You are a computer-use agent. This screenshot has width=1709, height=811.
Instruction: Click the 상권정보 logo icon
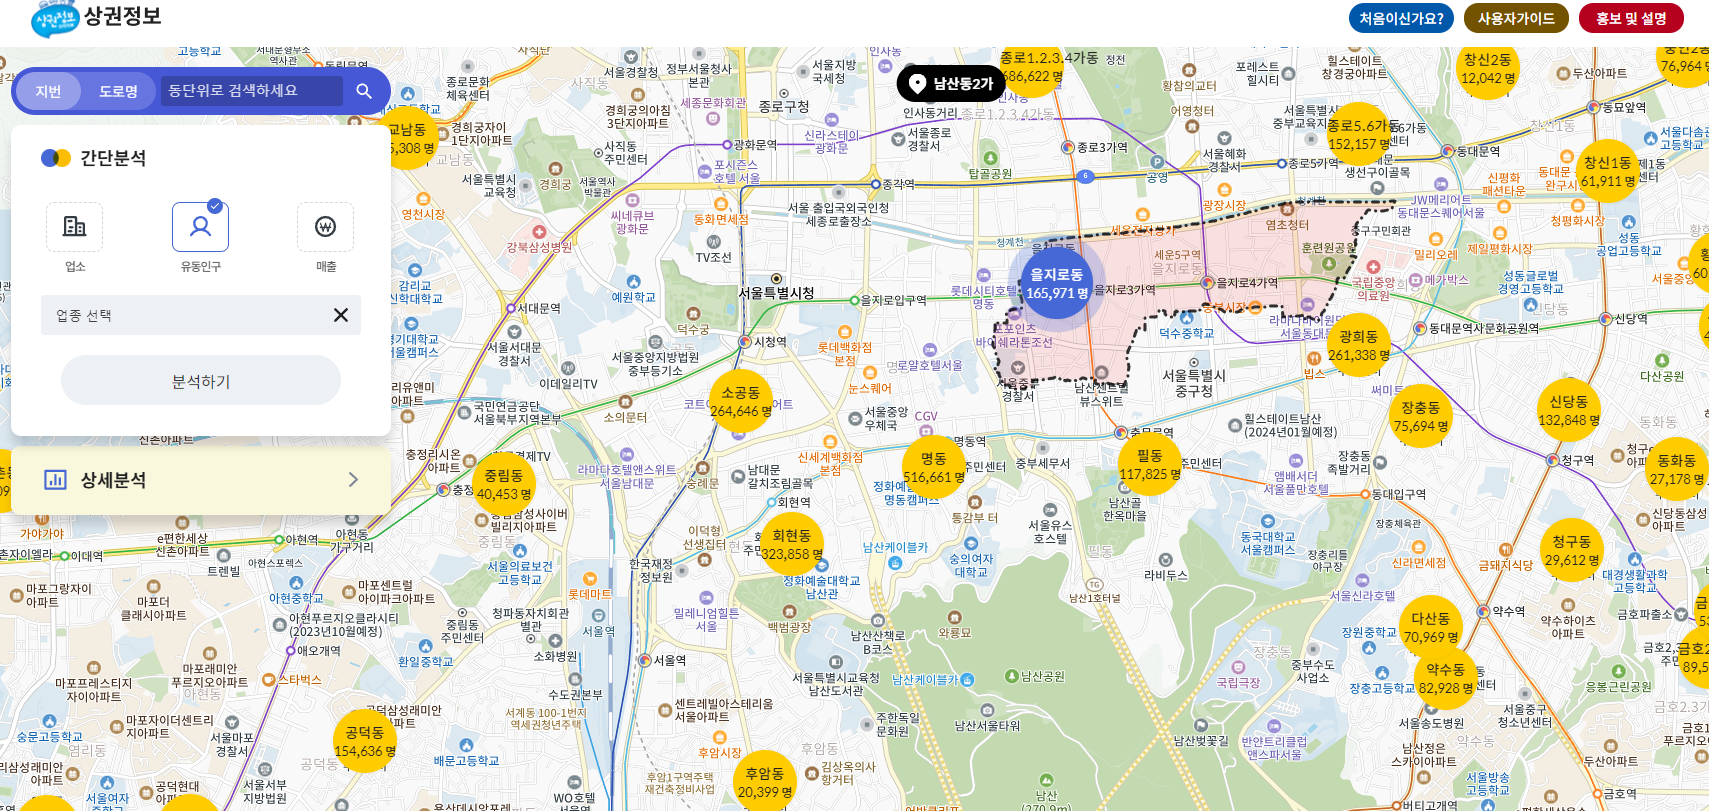coord(54,18)
